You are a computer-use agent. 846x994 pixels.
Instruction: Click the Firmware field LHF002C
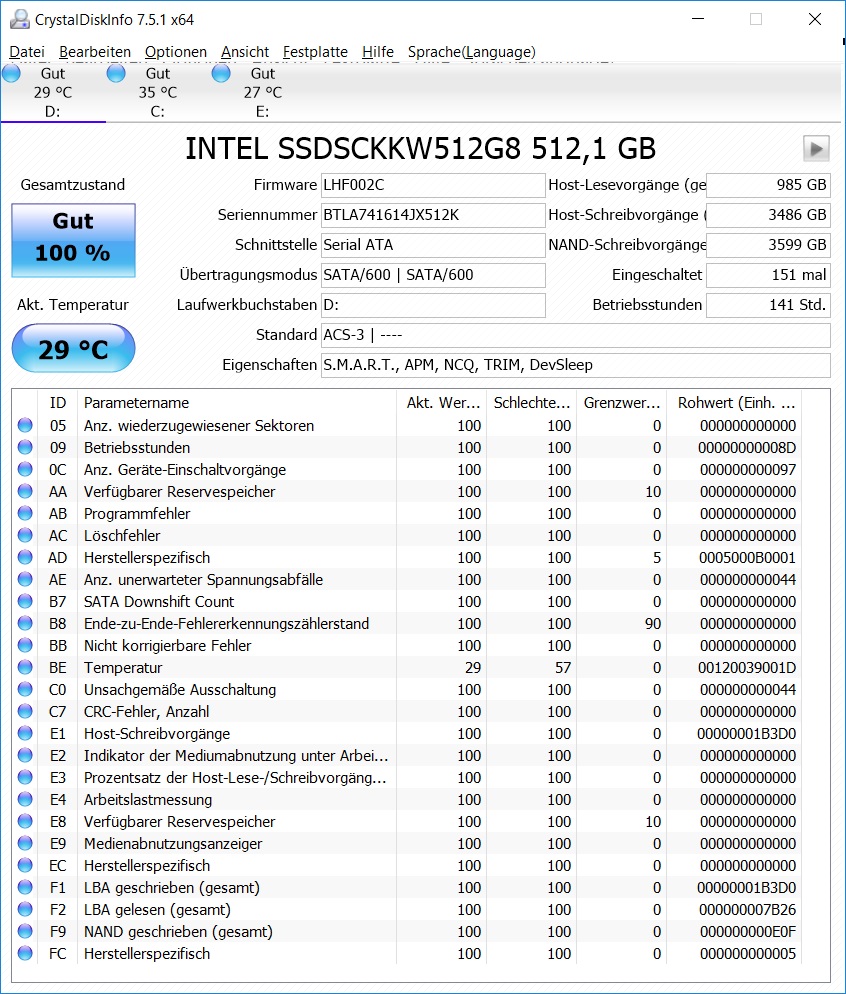click(433, 185)
